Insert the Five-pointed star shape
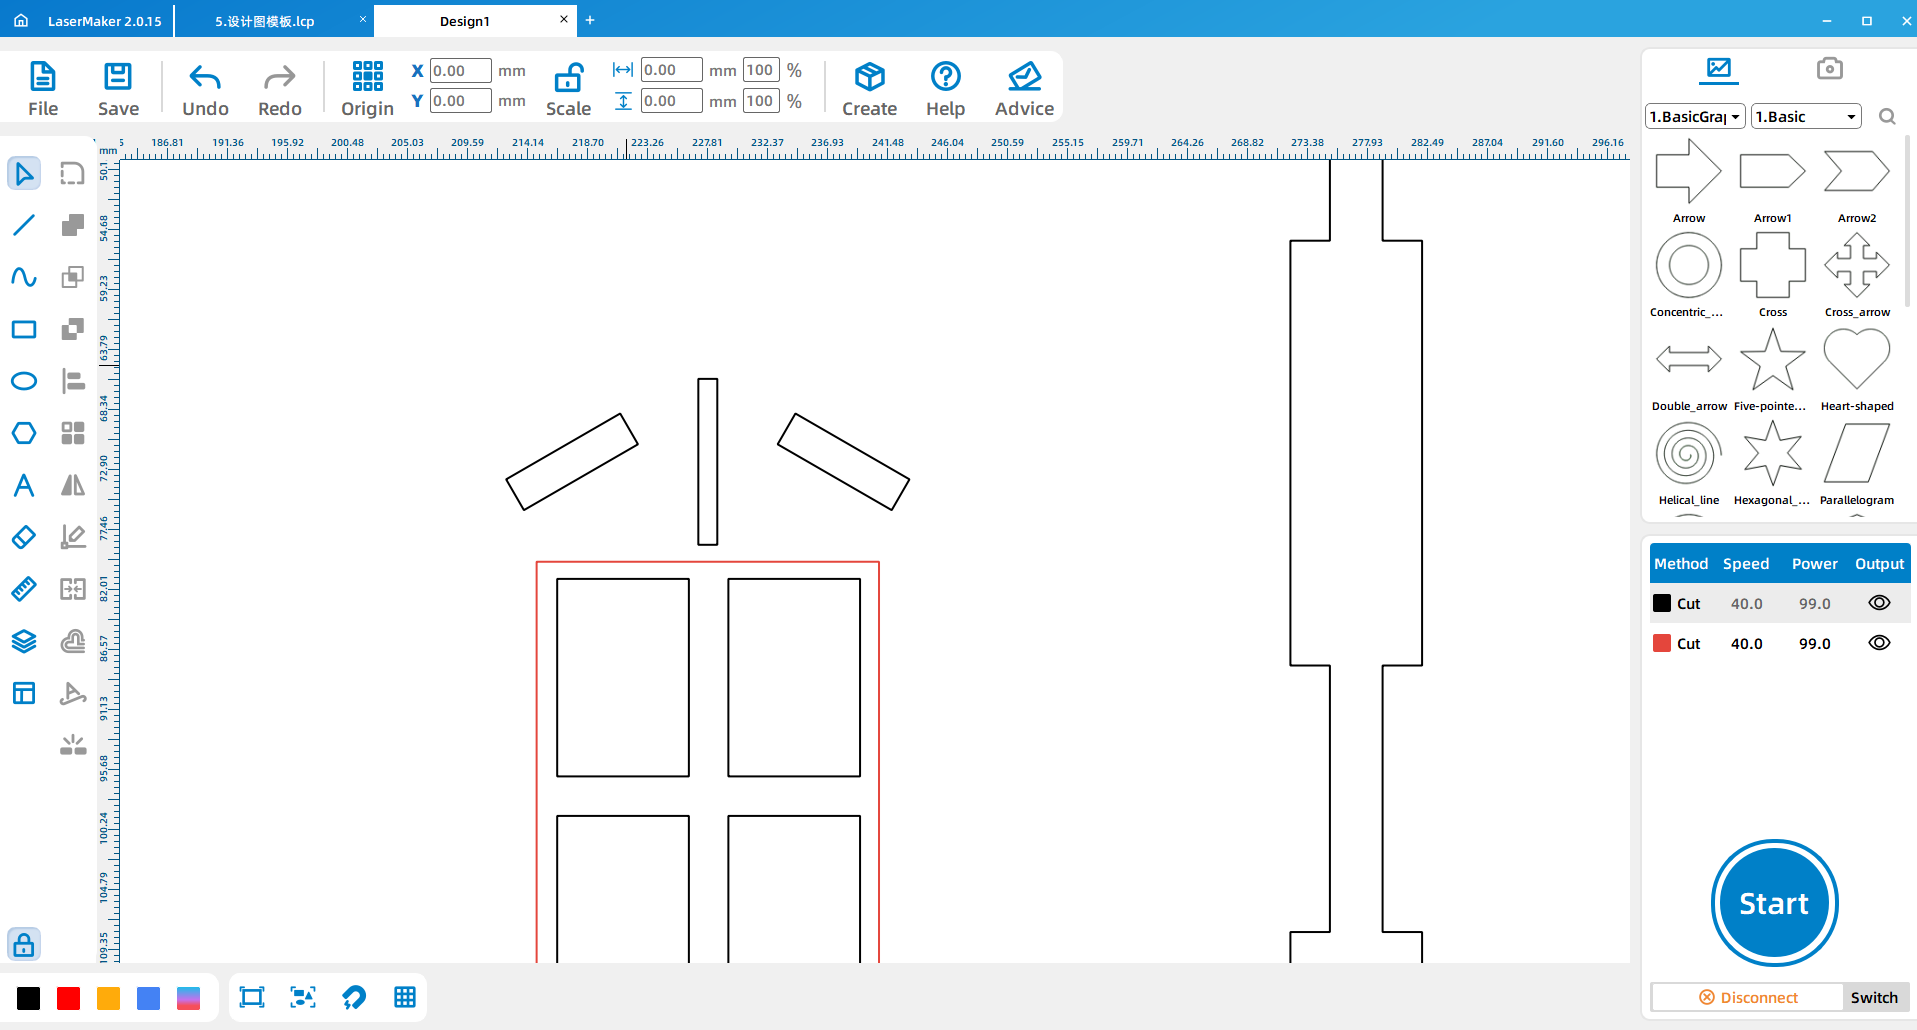Image resolution: width=1917 pixels, height=1030 pixels. tap(1772, 368)
